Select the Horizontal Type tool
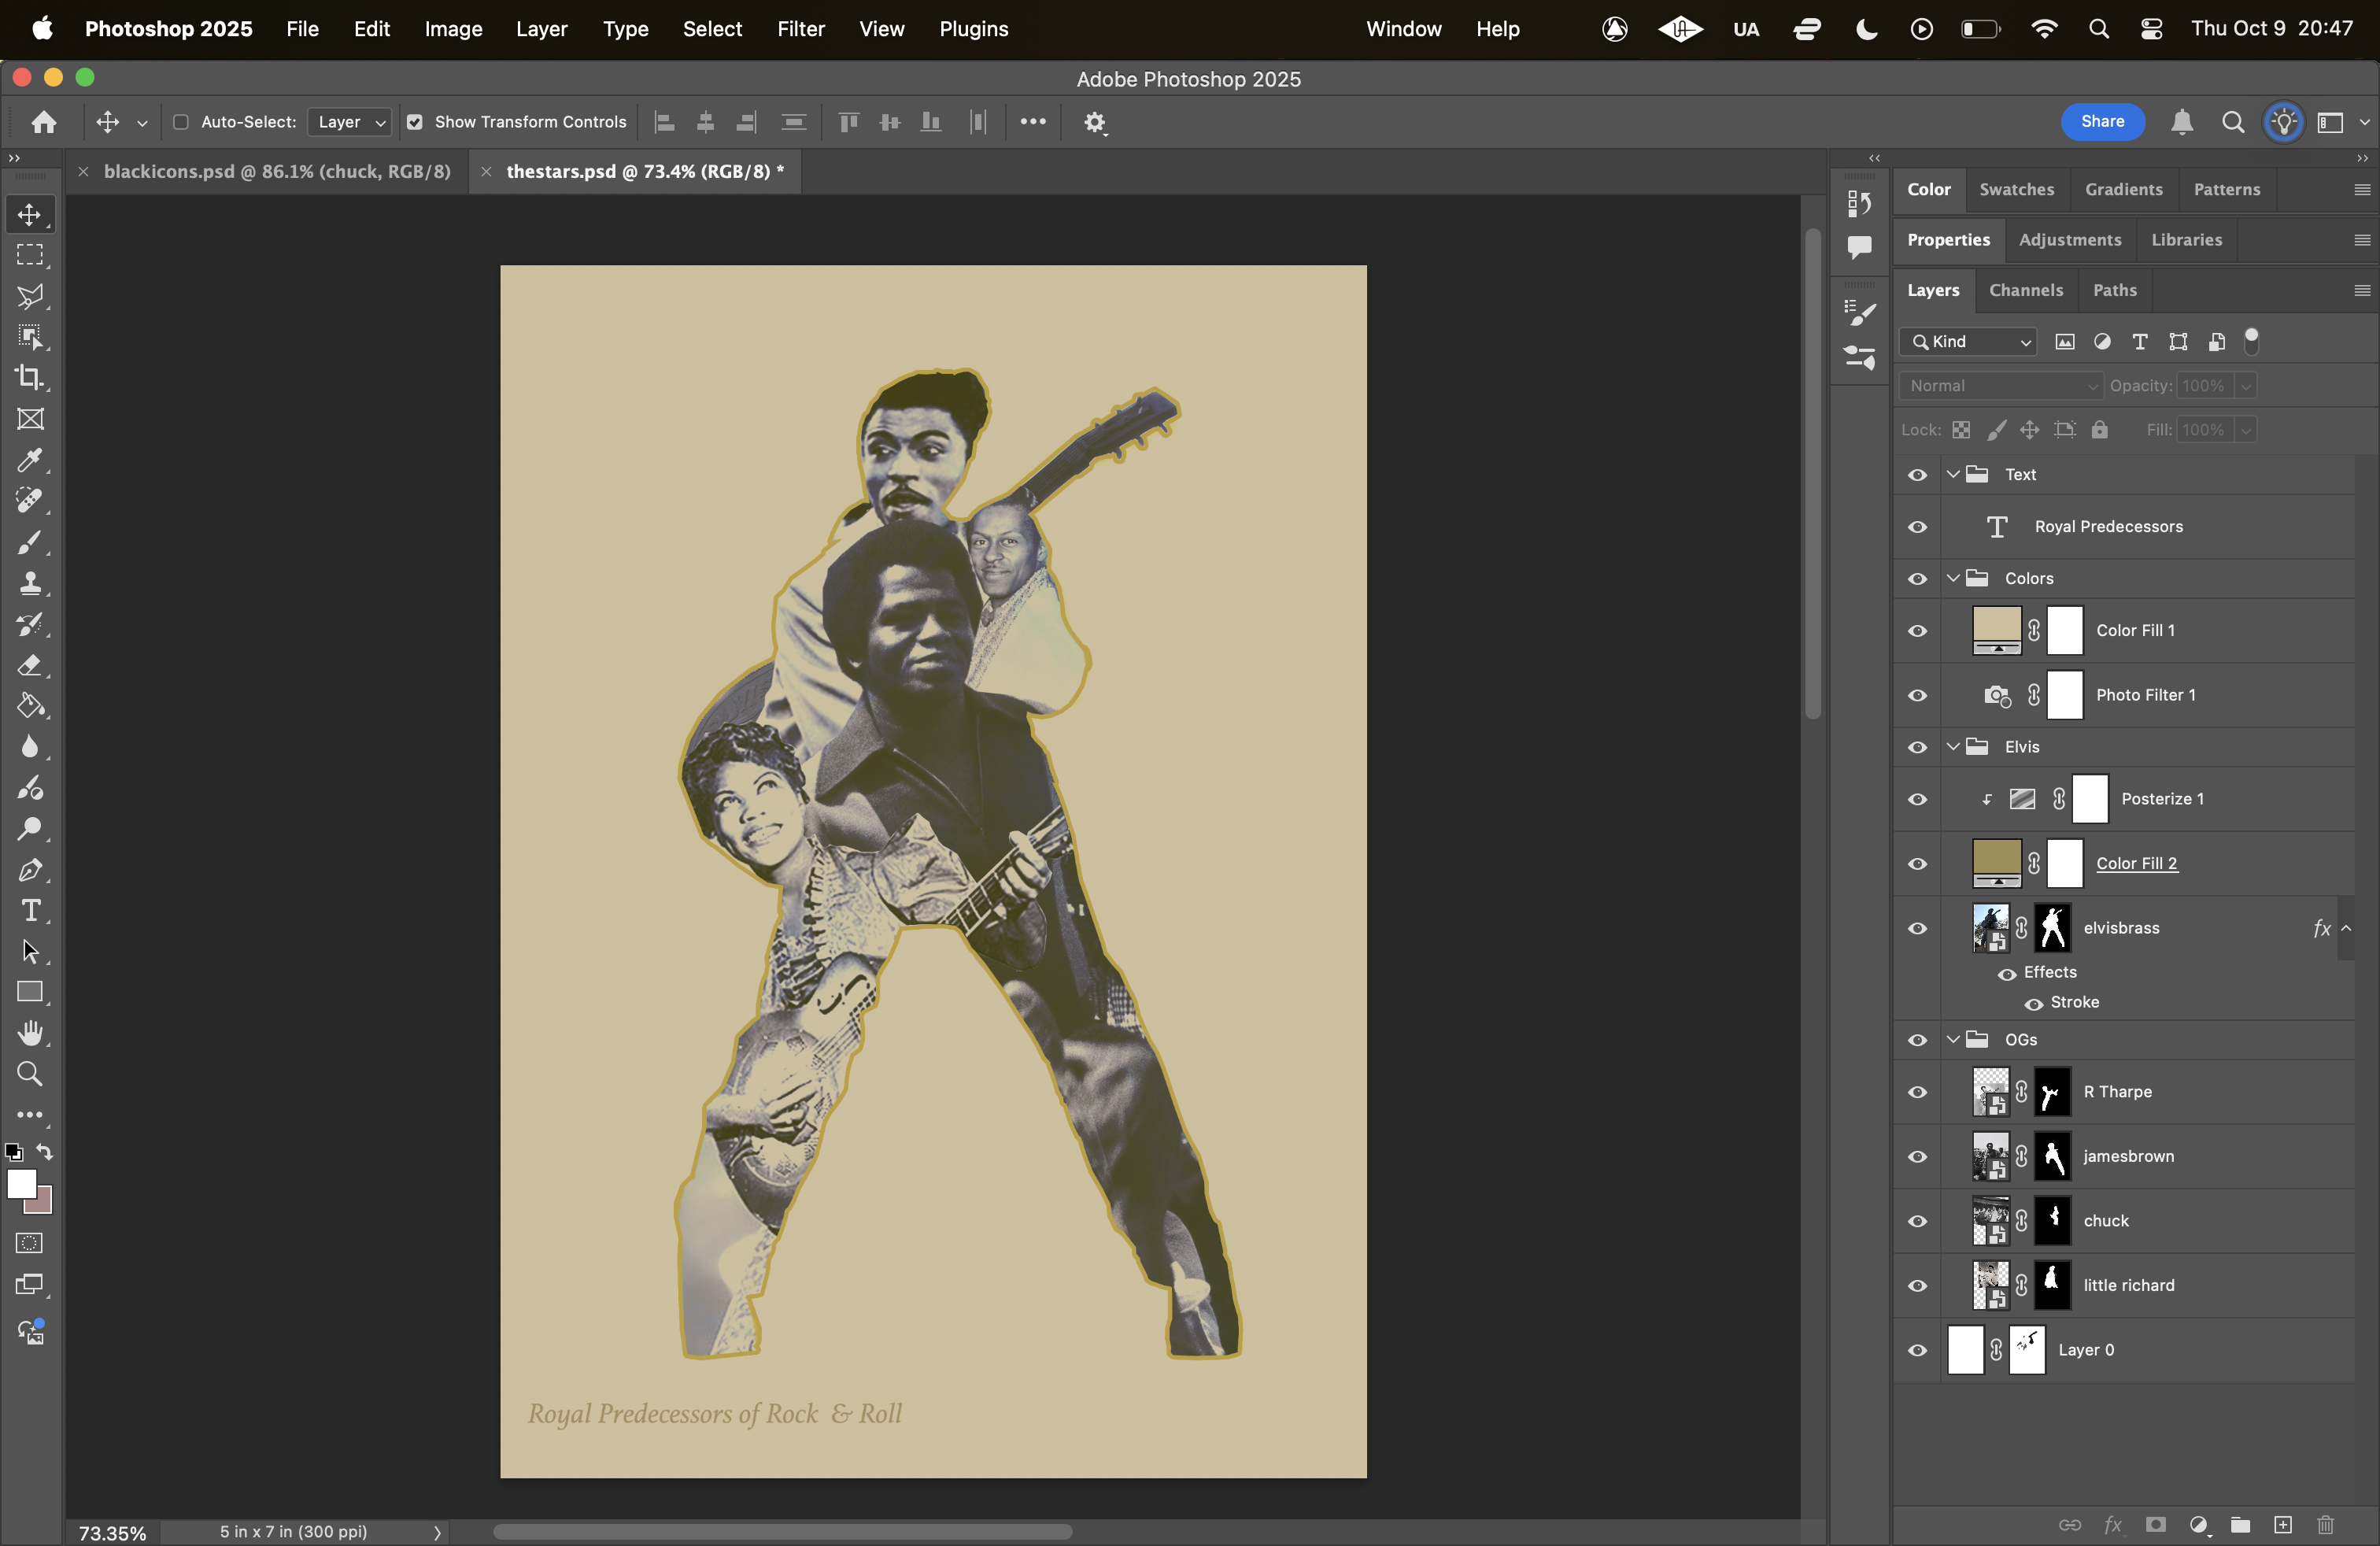2380x1546 pixels. point(29,910)
